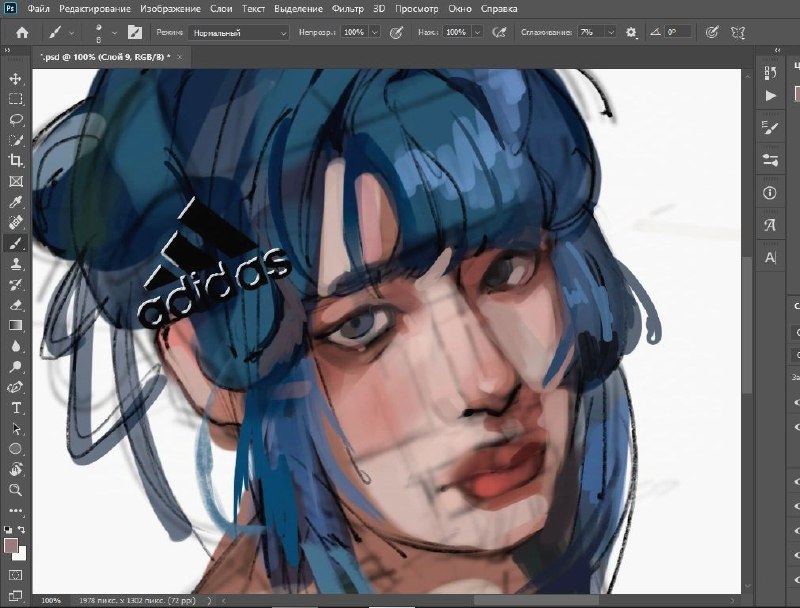Select the Blur tool
Viewport: 800px width, 608px height.
click(x=15, y=346)
